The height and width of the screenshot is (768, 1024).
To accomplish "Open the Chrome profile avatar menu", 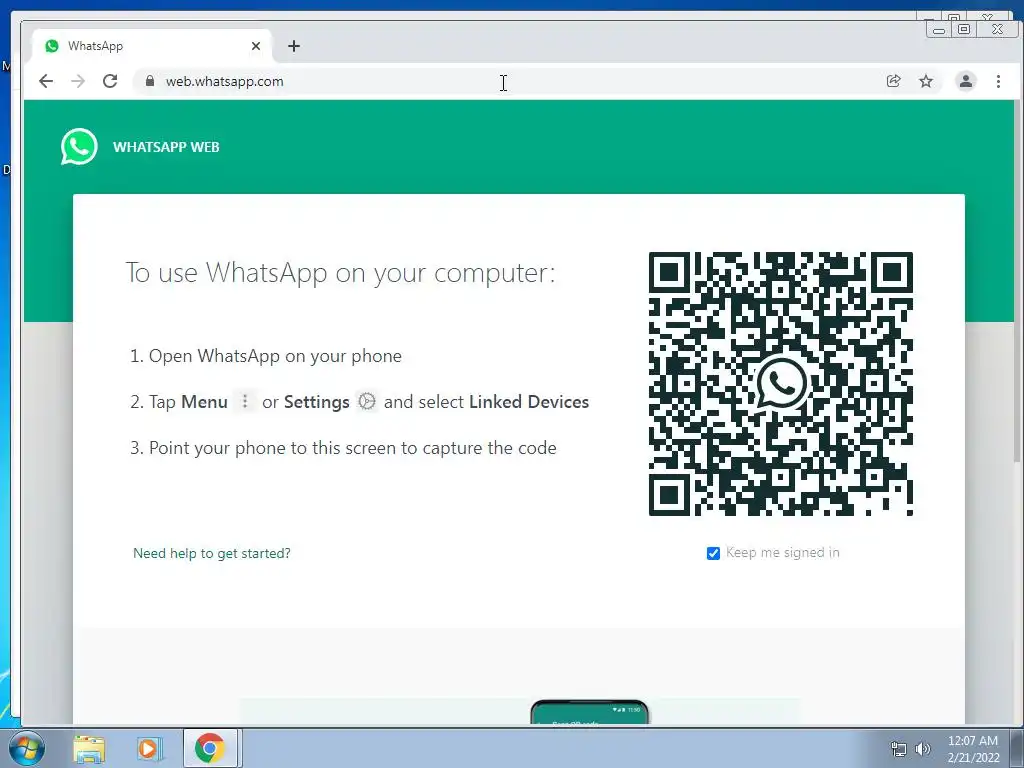I will coord(965,81).
